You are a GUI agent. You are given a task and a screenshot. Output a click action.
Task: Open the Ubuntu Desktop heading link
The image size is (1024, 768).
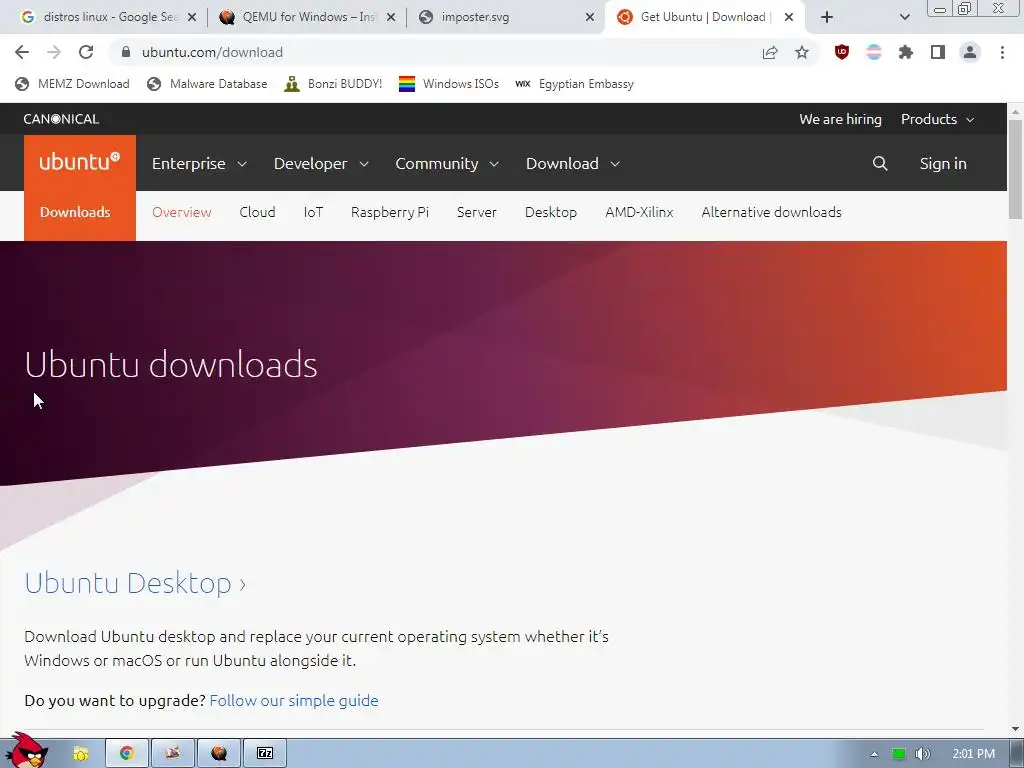[x=135, y=583]
